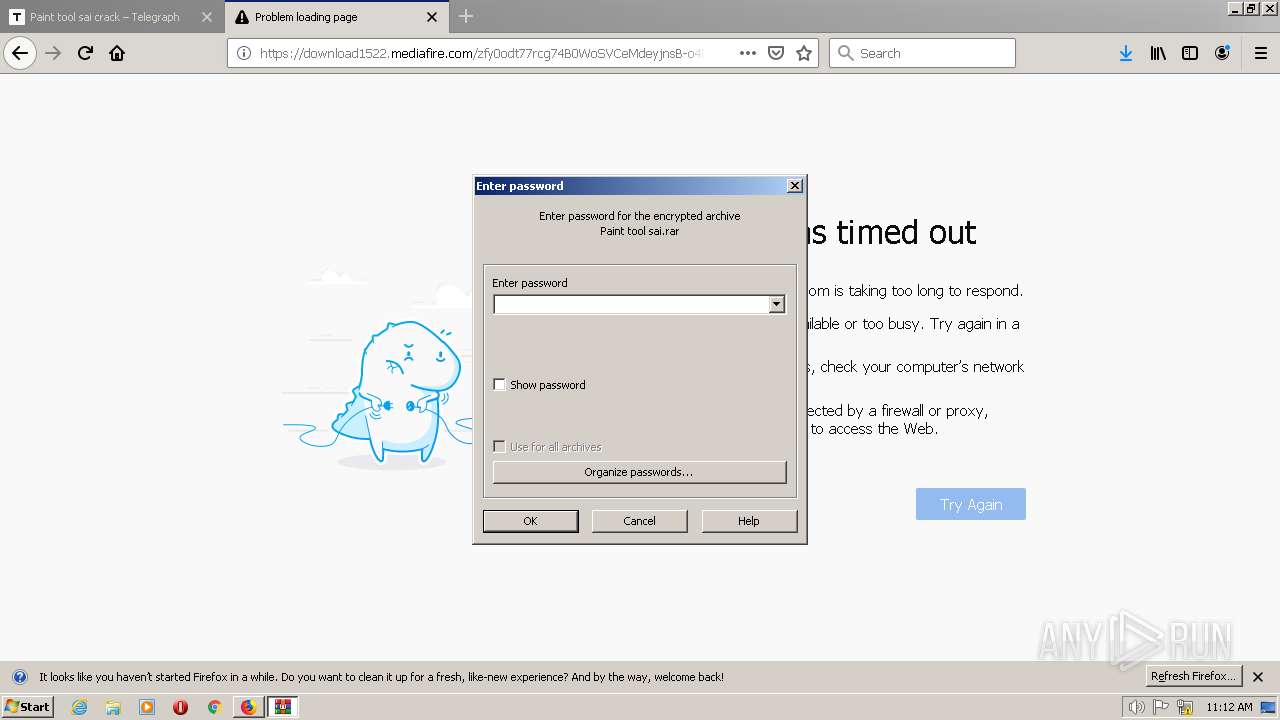
Task: Open Chrome browser from taskbar
Action: (214, 707)
